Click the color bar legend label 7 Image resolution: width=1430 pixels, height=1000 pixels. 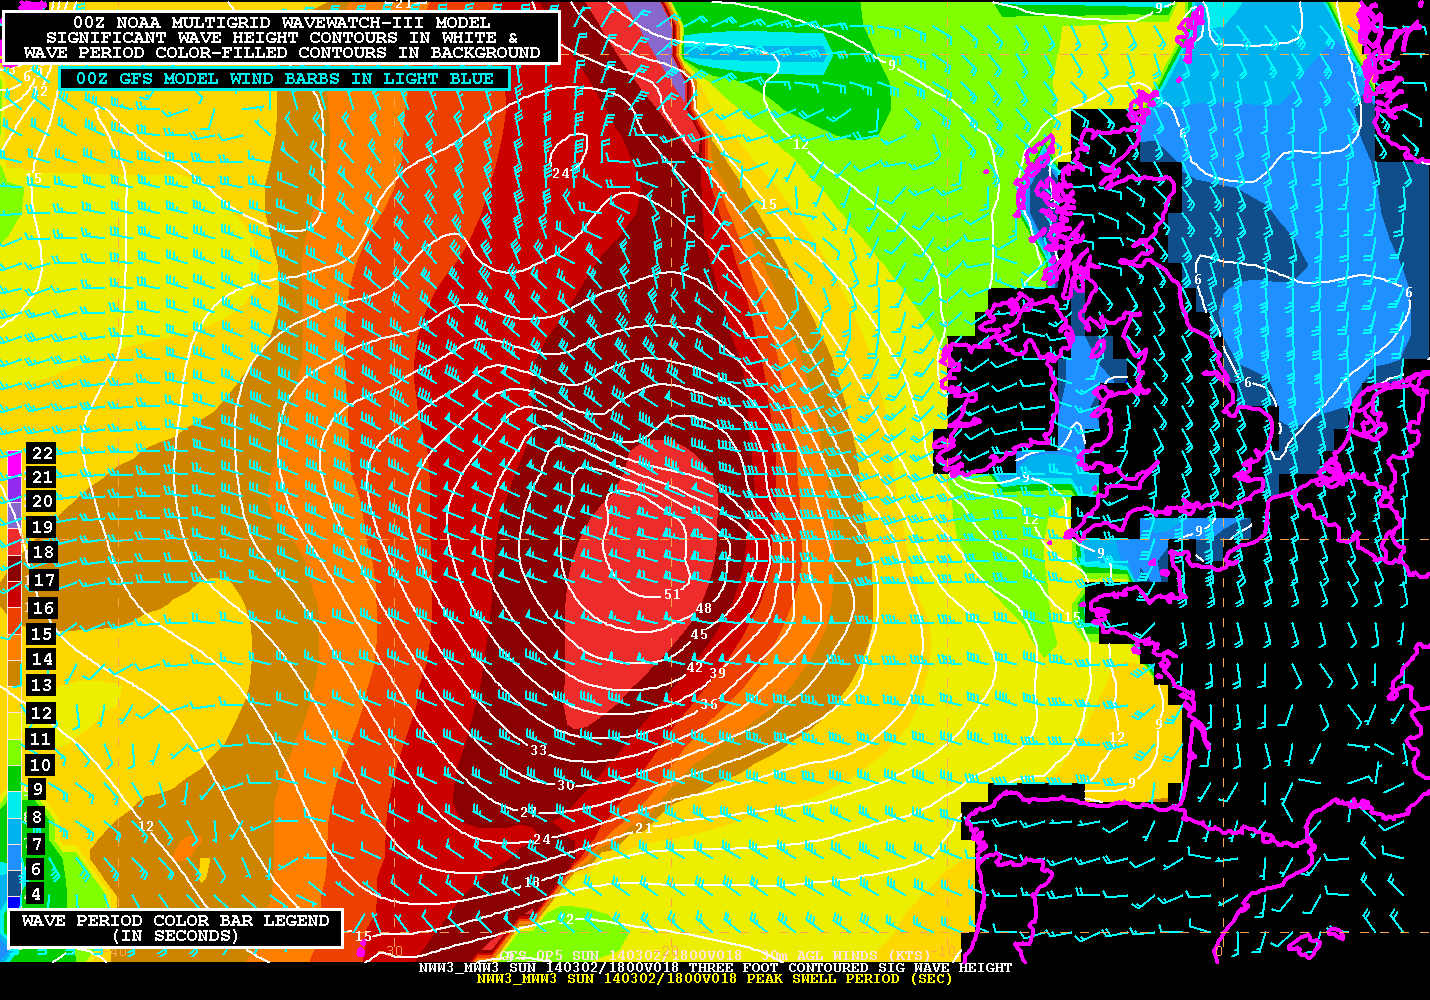point(37,844)
